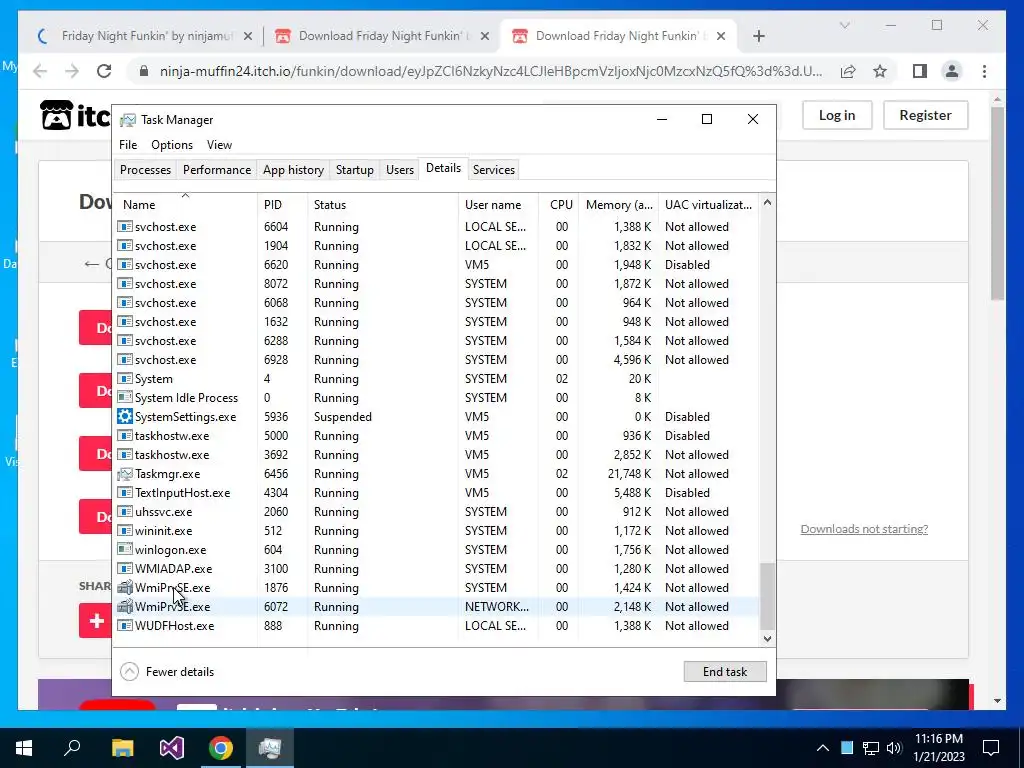This screenshot has width=1024, height=768.
Task: Open Chrome from the taskbar
Action: 221,748
